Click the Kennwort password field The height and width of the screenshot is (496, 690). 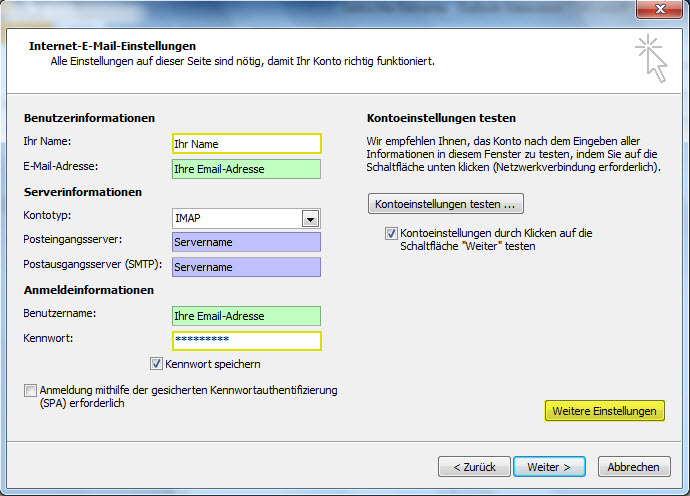(246, 341)
